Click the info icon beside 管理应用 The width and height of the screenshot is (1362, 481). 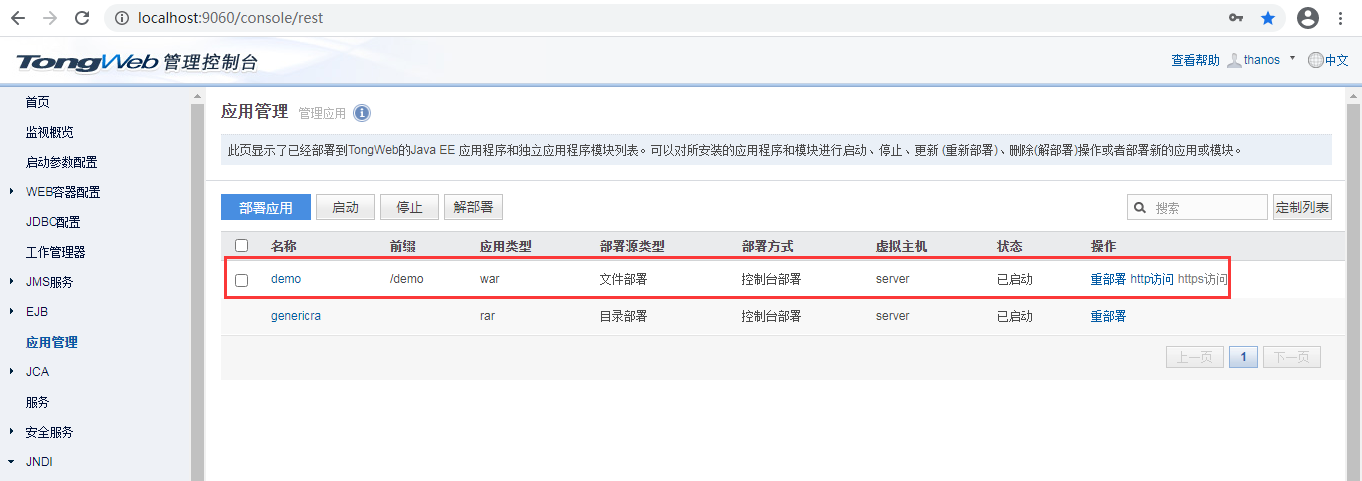tap(362, 112)
